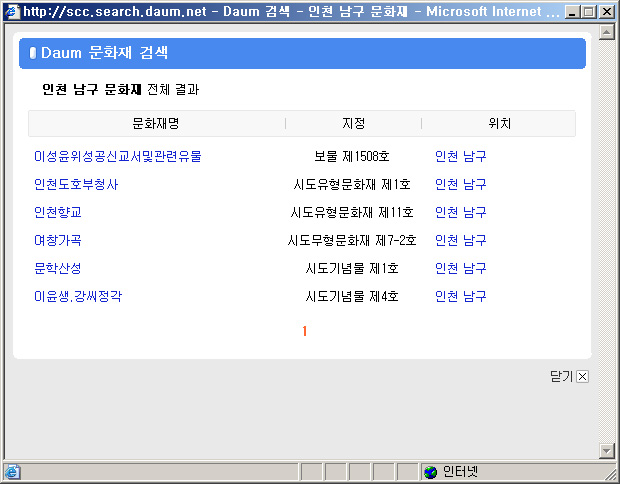Click 인천 남구 location in 시도유형문화재 제1호 row
Viewport: 620px width, 484px height.
pos(460,184)
